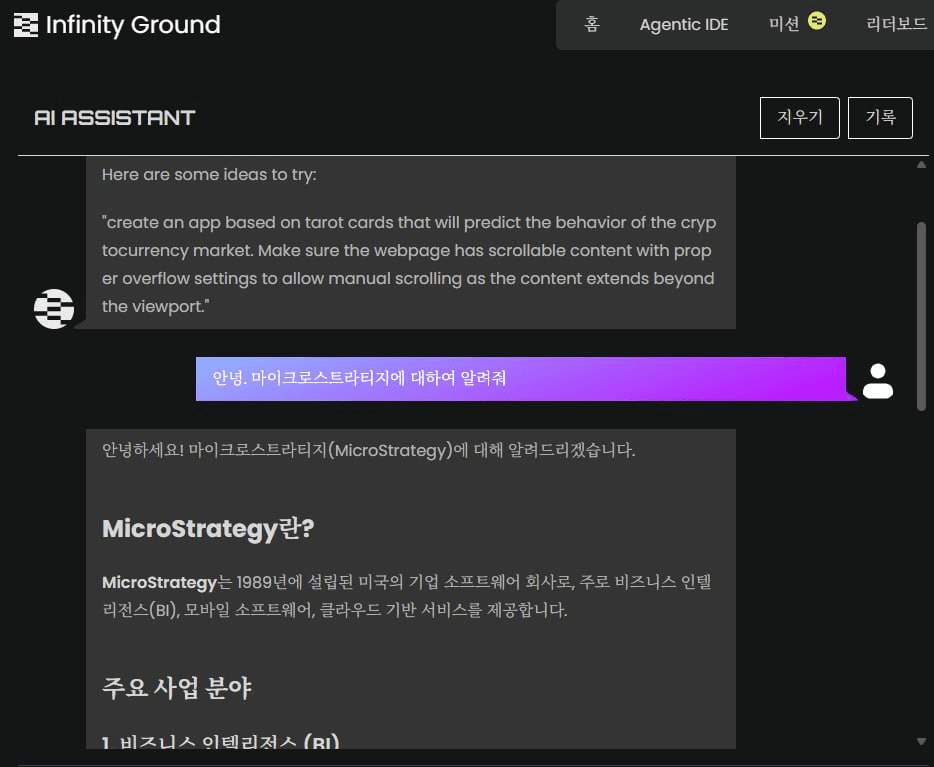Click the chat scrollbar thumb
Image resolution: width=934 pixels, height=767 pixels.
(x=921, y=316)
